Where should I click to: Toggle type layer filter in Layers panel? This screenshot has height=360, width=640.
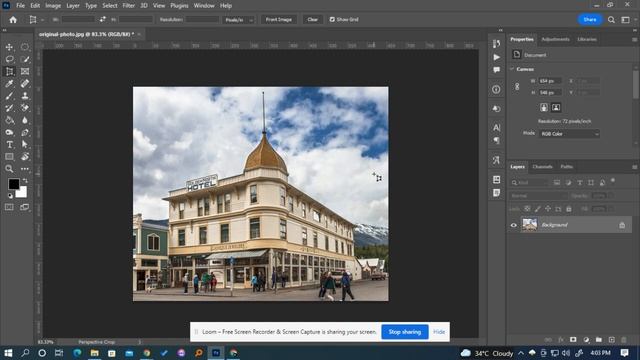pyautogui.click(x=580, y=183)
